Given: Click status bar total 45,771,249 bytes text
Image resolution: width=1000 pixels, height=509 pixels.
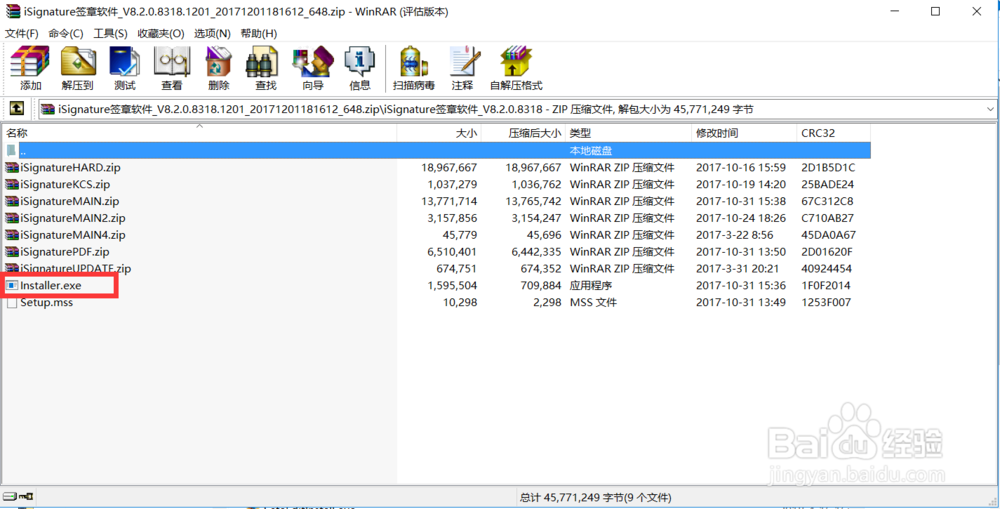Looking at the screenshot, I should pyautogui.click(x=595, y=497).
